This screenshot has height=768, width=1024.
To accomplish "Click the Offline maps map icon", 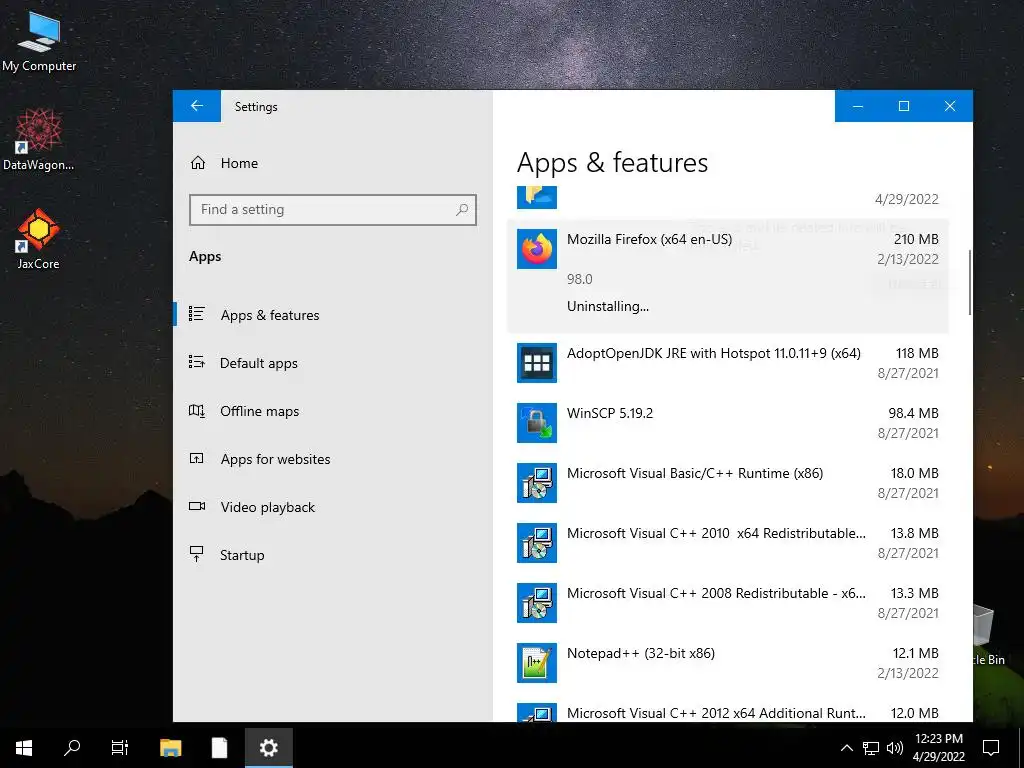I will click(x=197, y=411).
